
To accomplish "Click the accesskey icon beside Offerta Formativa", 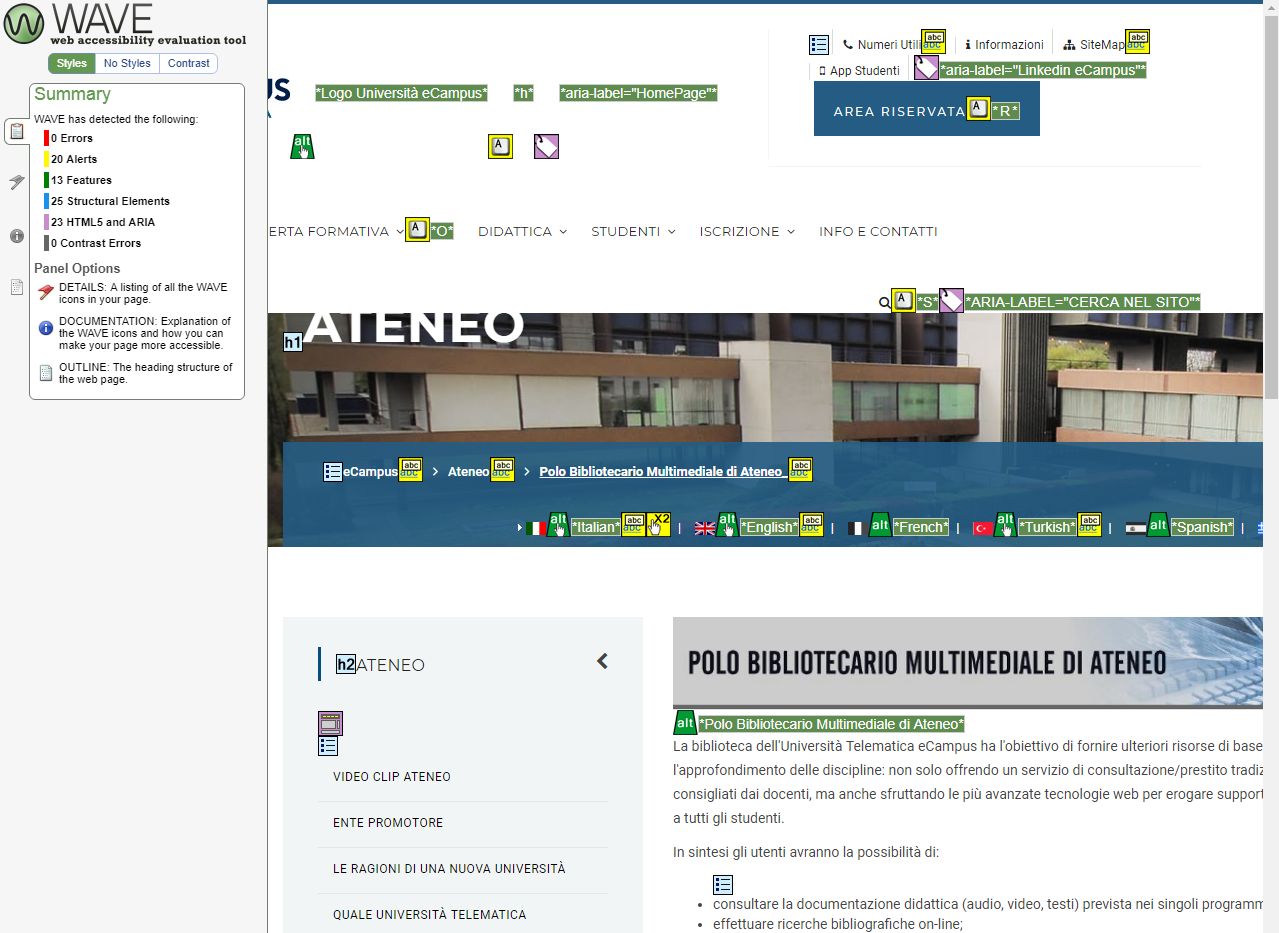I will [417, 229].
